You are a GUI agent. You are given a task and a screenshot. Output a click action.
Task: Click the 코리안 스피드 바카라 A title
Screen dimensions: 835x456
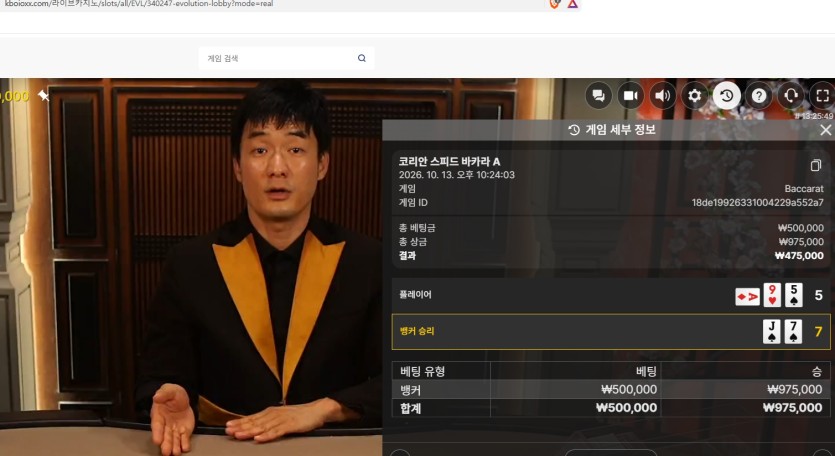[x=449, y=161]
